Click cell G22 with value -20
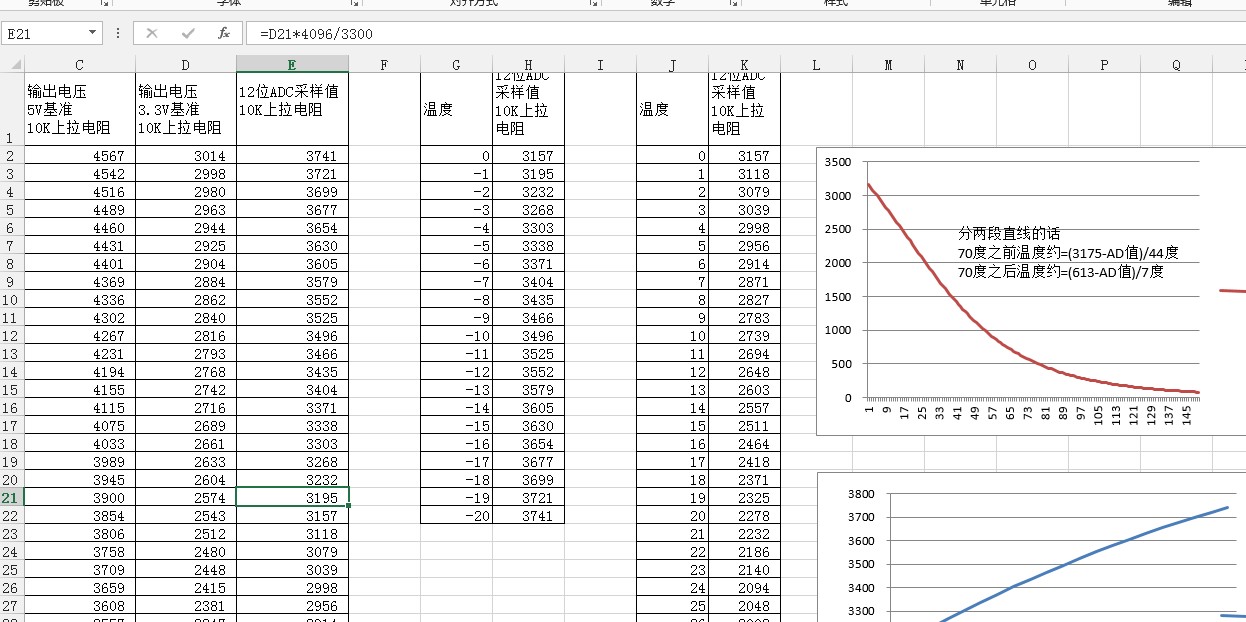This screenshot has height=622, width=1246. (x=456, y=516)
